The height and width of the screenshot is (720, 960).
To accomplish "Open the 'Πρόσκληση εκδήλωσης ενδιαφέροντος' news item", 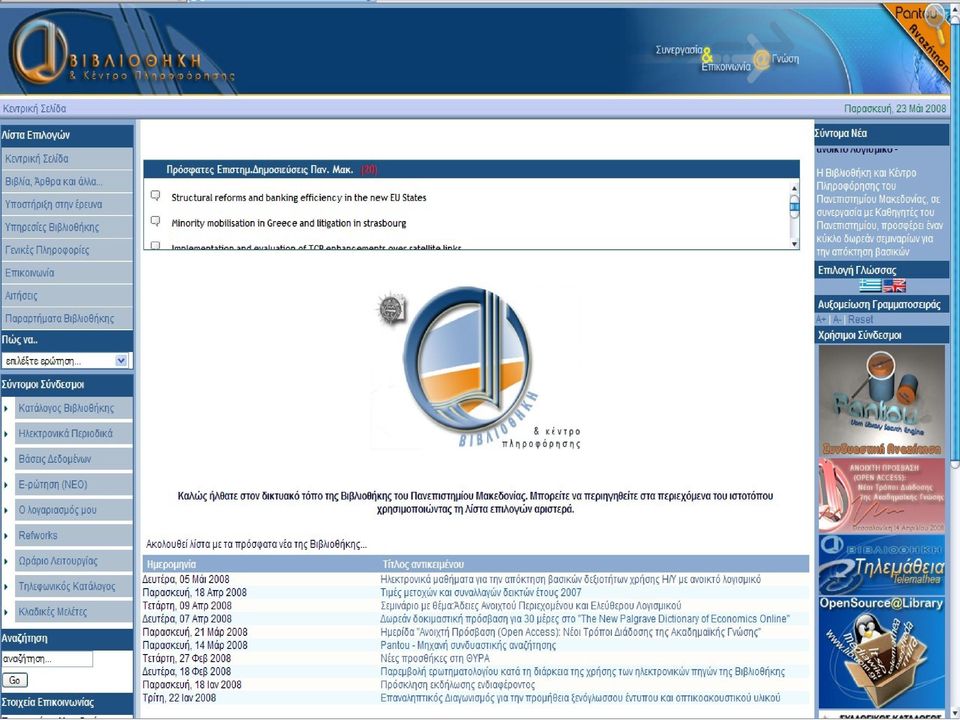I will (x=457, y=685).
